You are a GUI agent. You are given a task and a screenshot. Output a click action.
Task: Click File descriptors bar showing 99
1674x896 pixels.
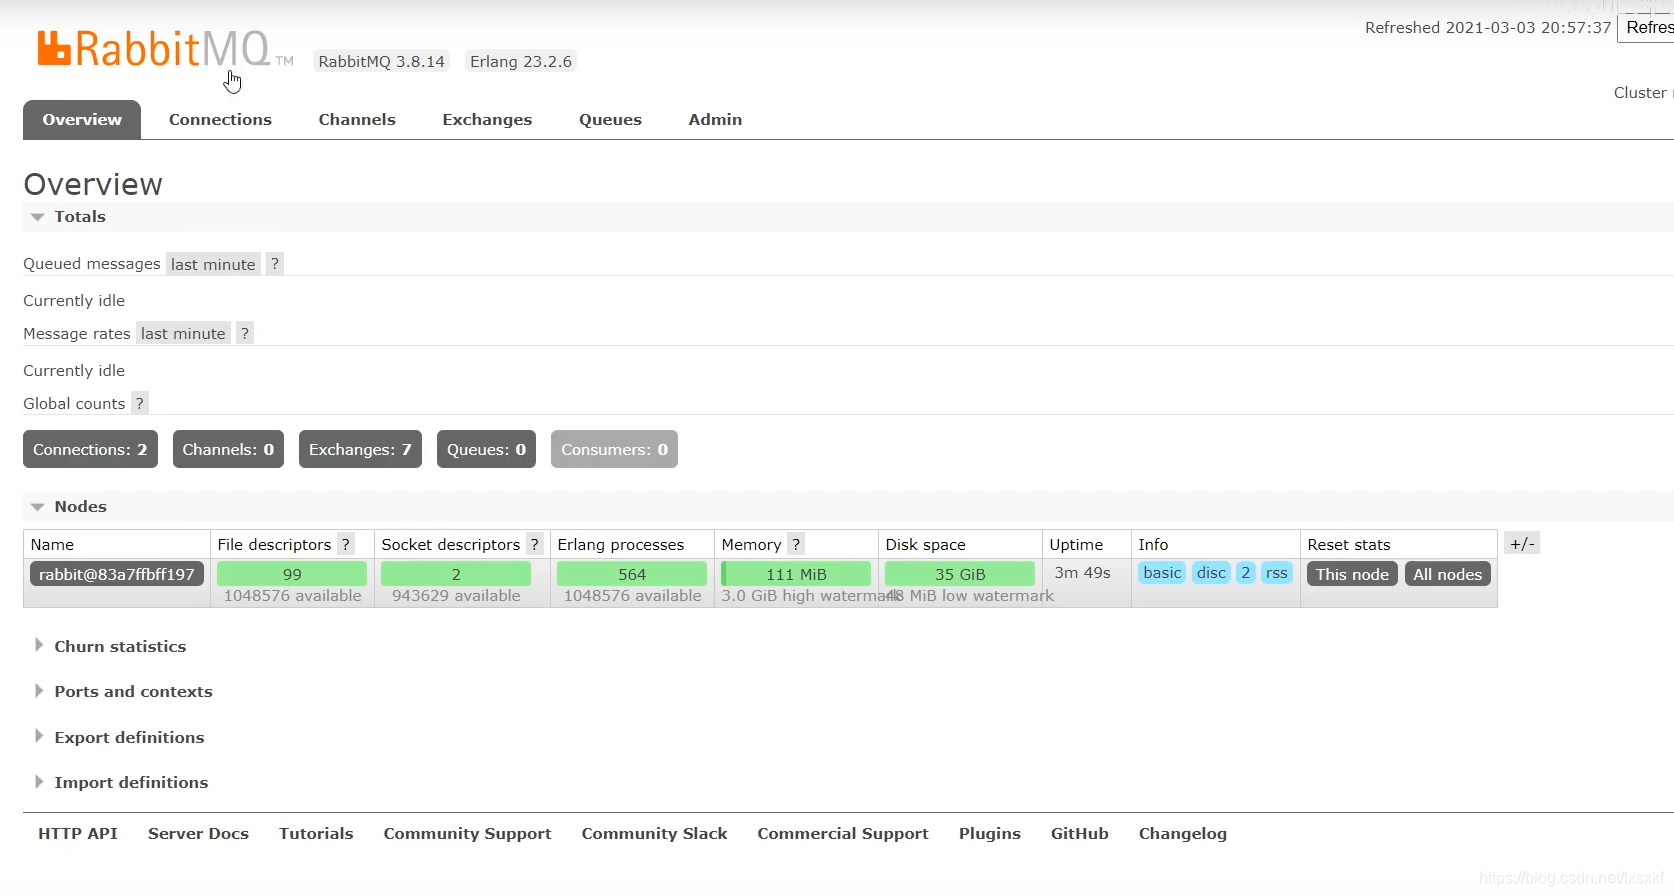coord(292,574)
